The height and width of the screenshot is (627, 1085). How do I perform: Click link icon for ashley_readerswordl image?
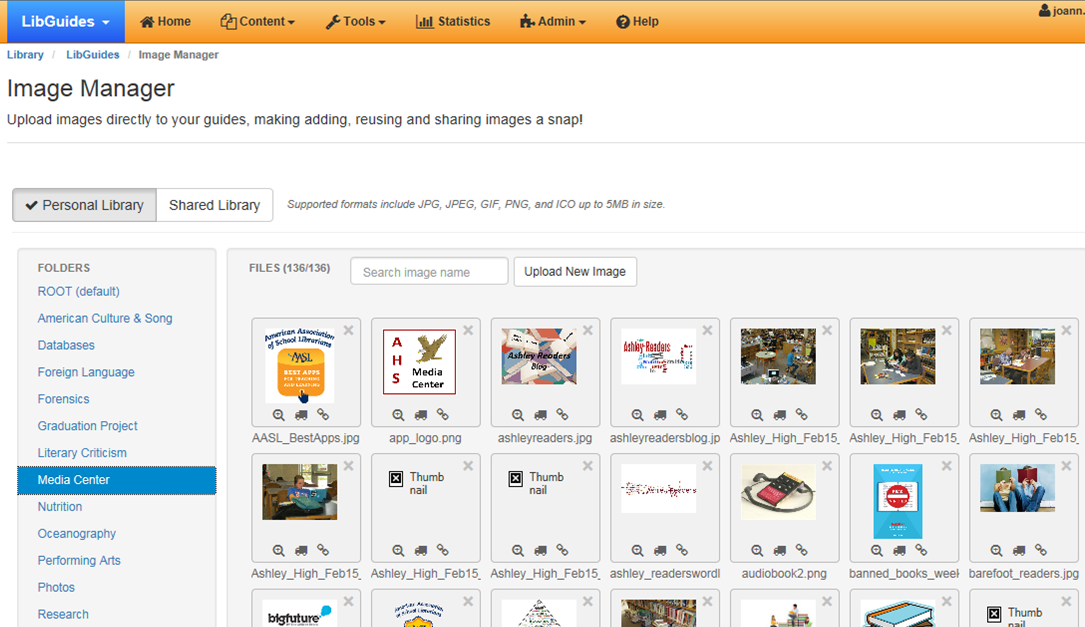[x=682, y=550]
